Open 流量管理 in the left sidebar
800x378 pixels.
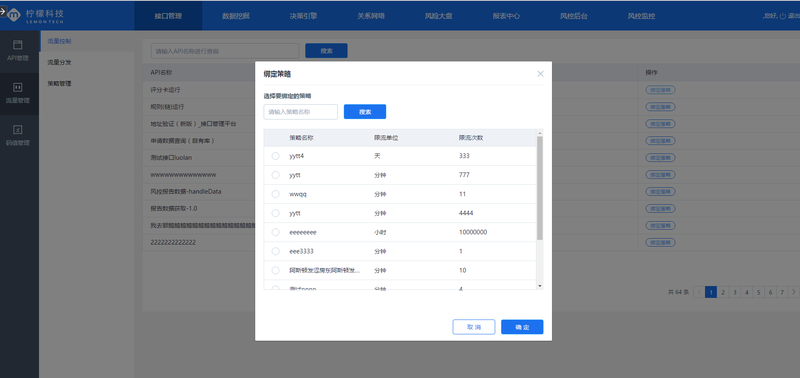point(18,93)
